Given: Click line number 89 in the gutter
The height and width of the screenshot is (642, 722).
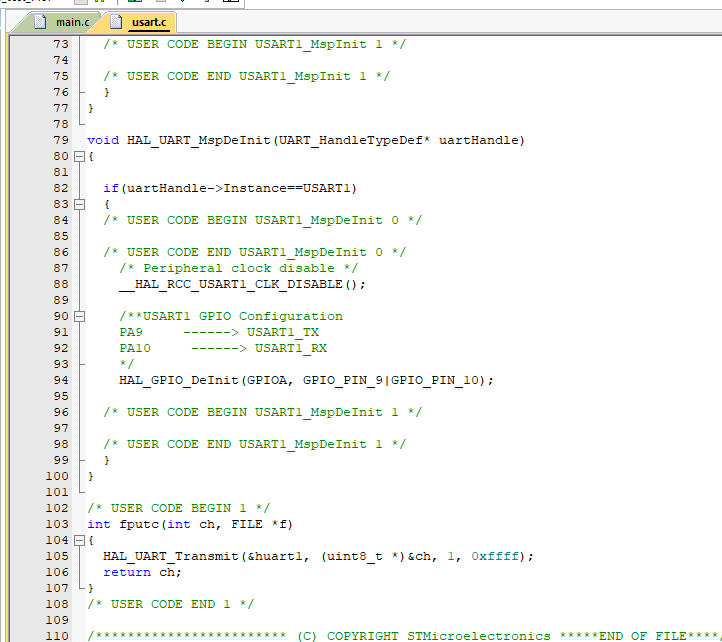Looking at the screenshot, I should pyautogui.click(x=61, y=300).
